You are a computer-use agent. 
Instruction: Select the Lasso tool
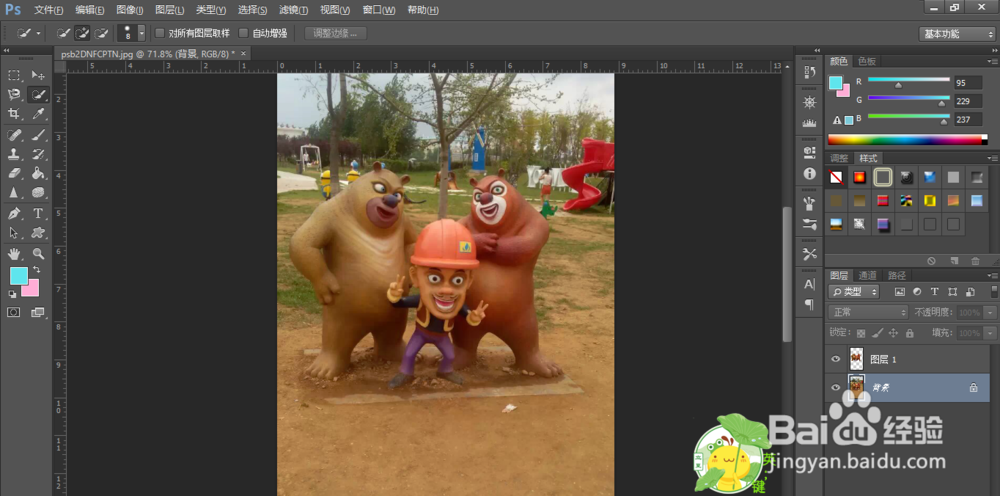point(14,94)
